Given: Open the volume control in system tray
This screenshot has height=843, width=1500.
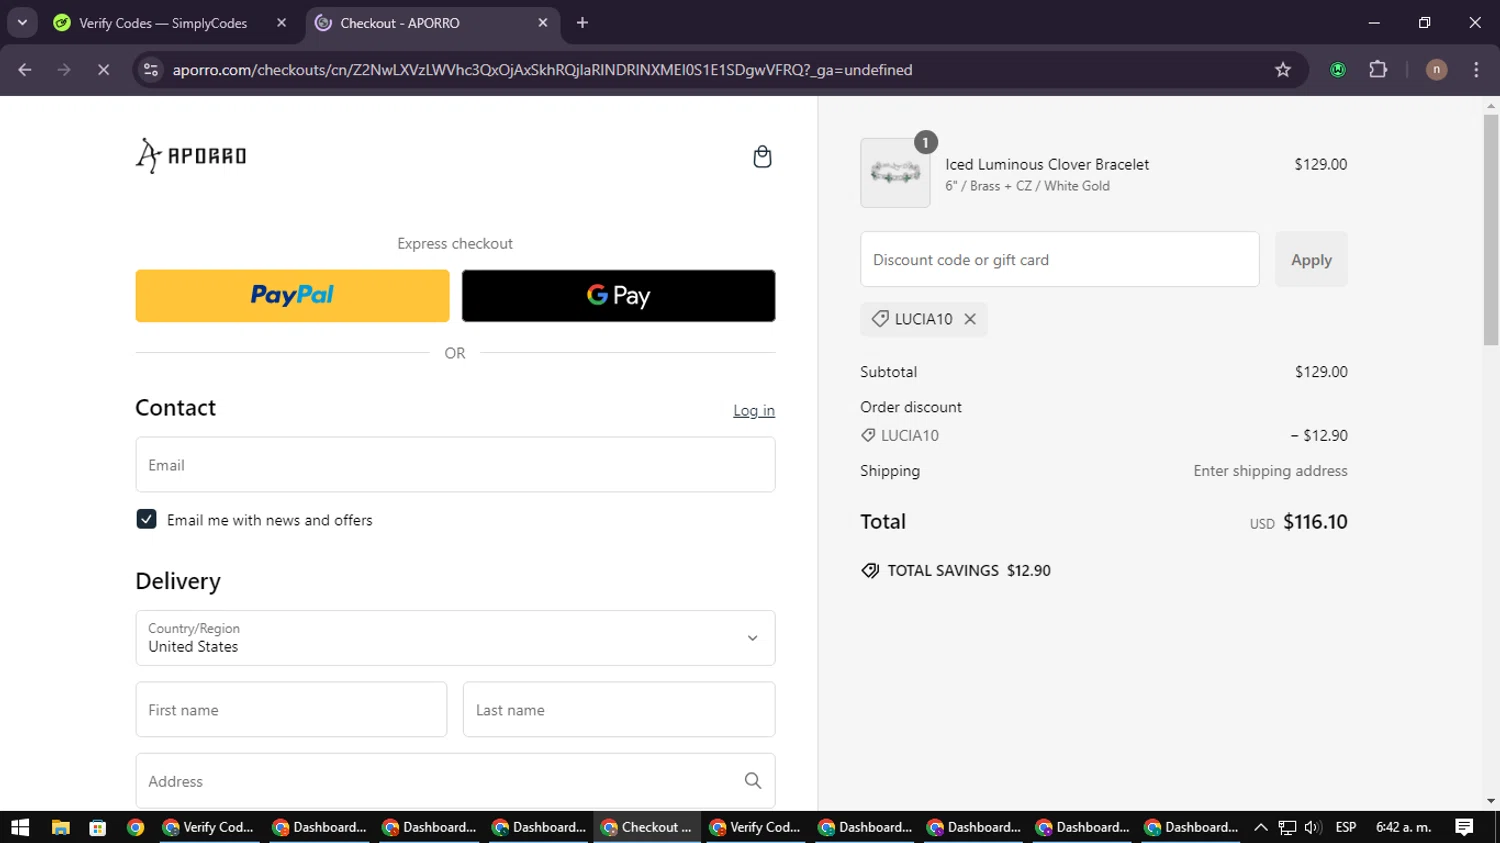Looking at the screenshot, I should 1313,827.
